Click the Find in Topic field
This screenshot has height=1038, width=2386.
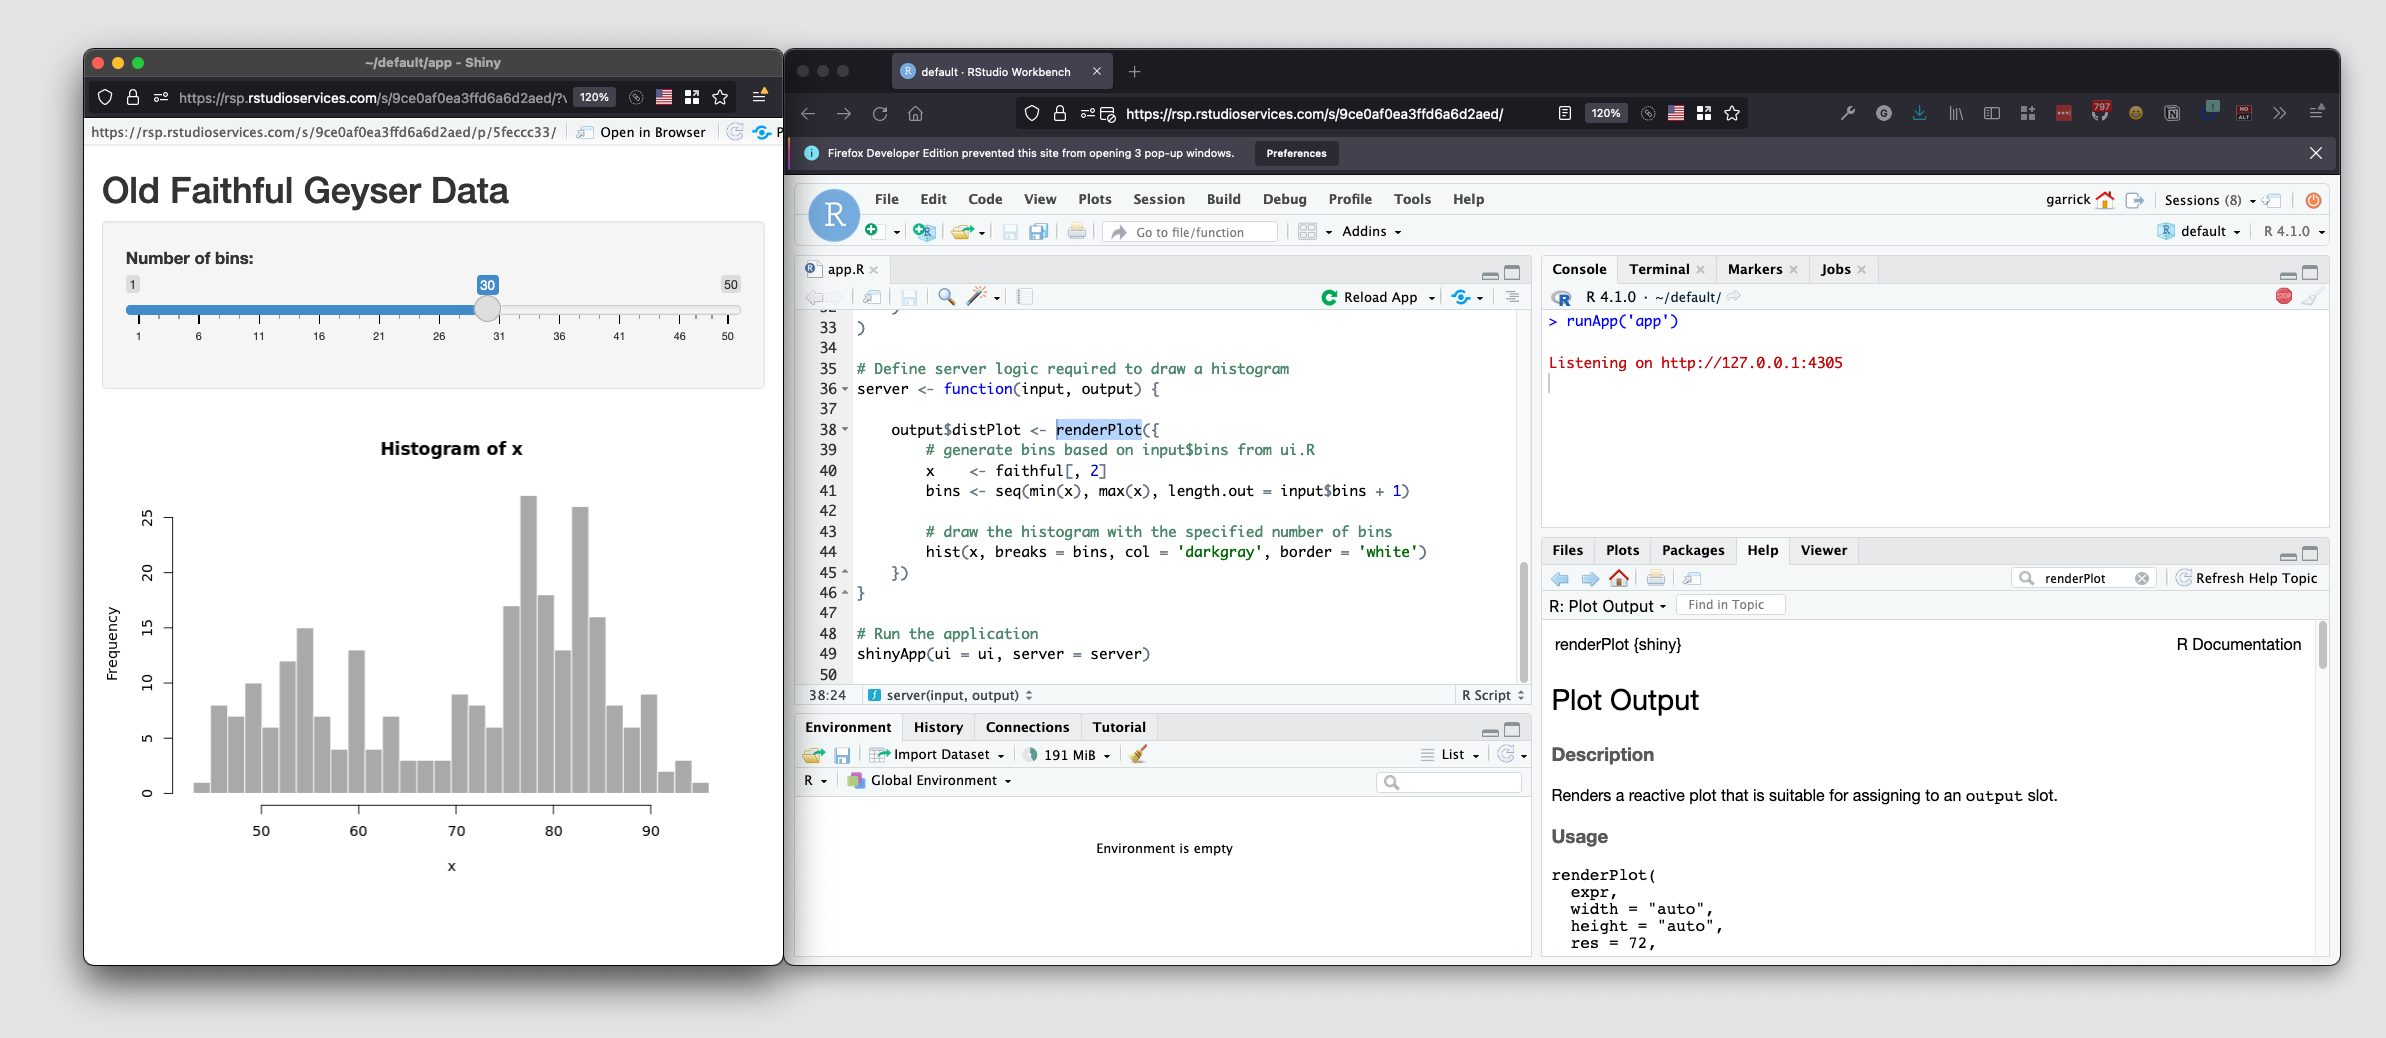pos(1731,604)
